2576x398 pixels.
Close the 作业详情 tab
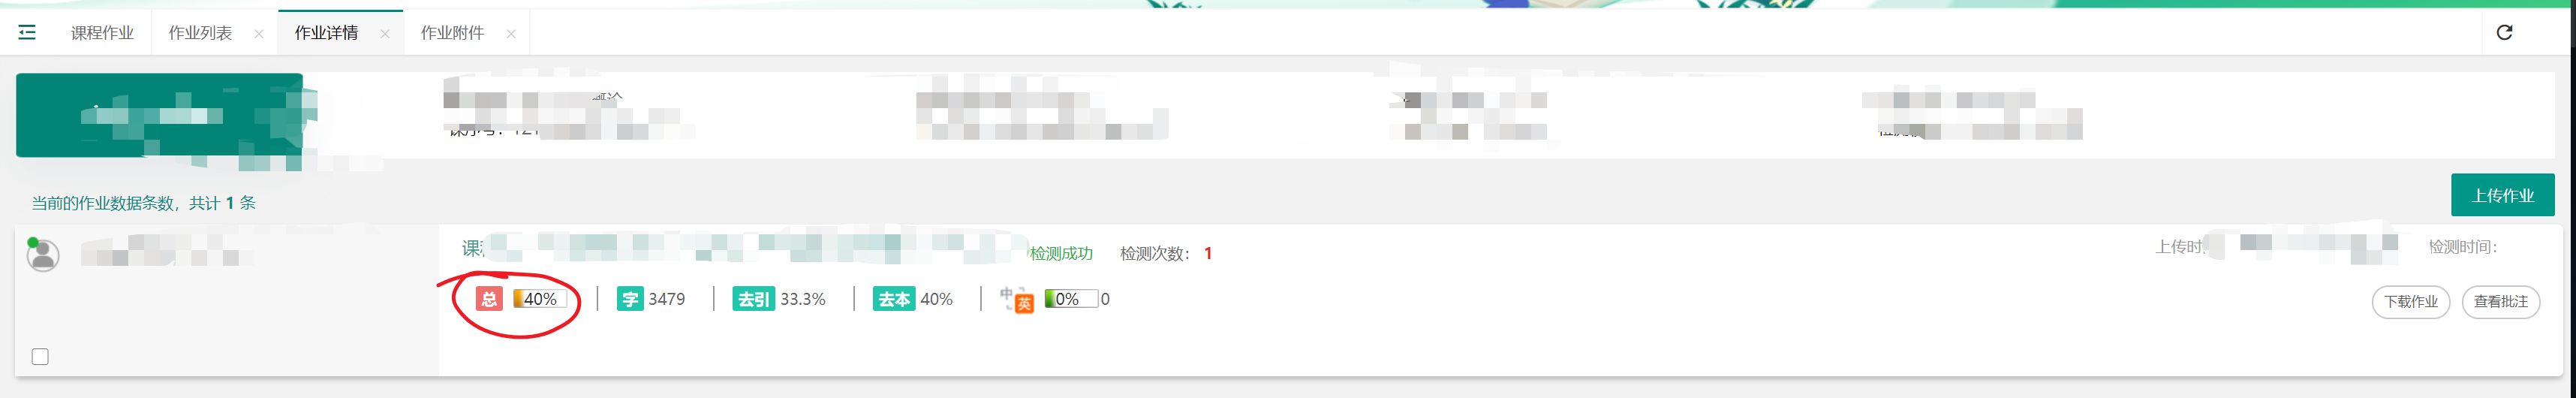coord(385,34)
